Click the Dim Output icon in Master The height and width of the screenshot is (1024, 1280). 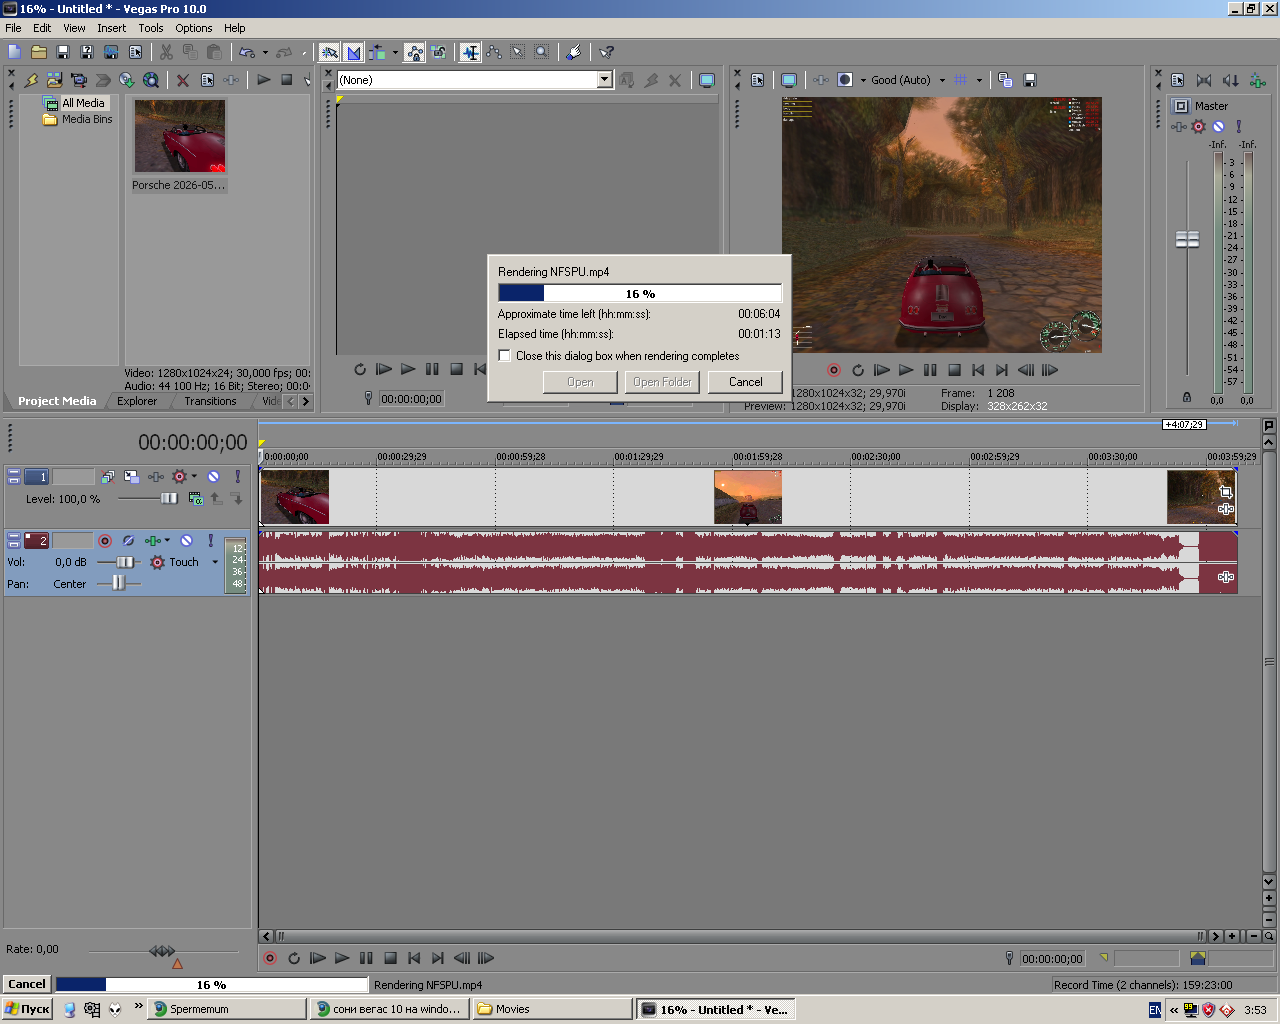1231,80
